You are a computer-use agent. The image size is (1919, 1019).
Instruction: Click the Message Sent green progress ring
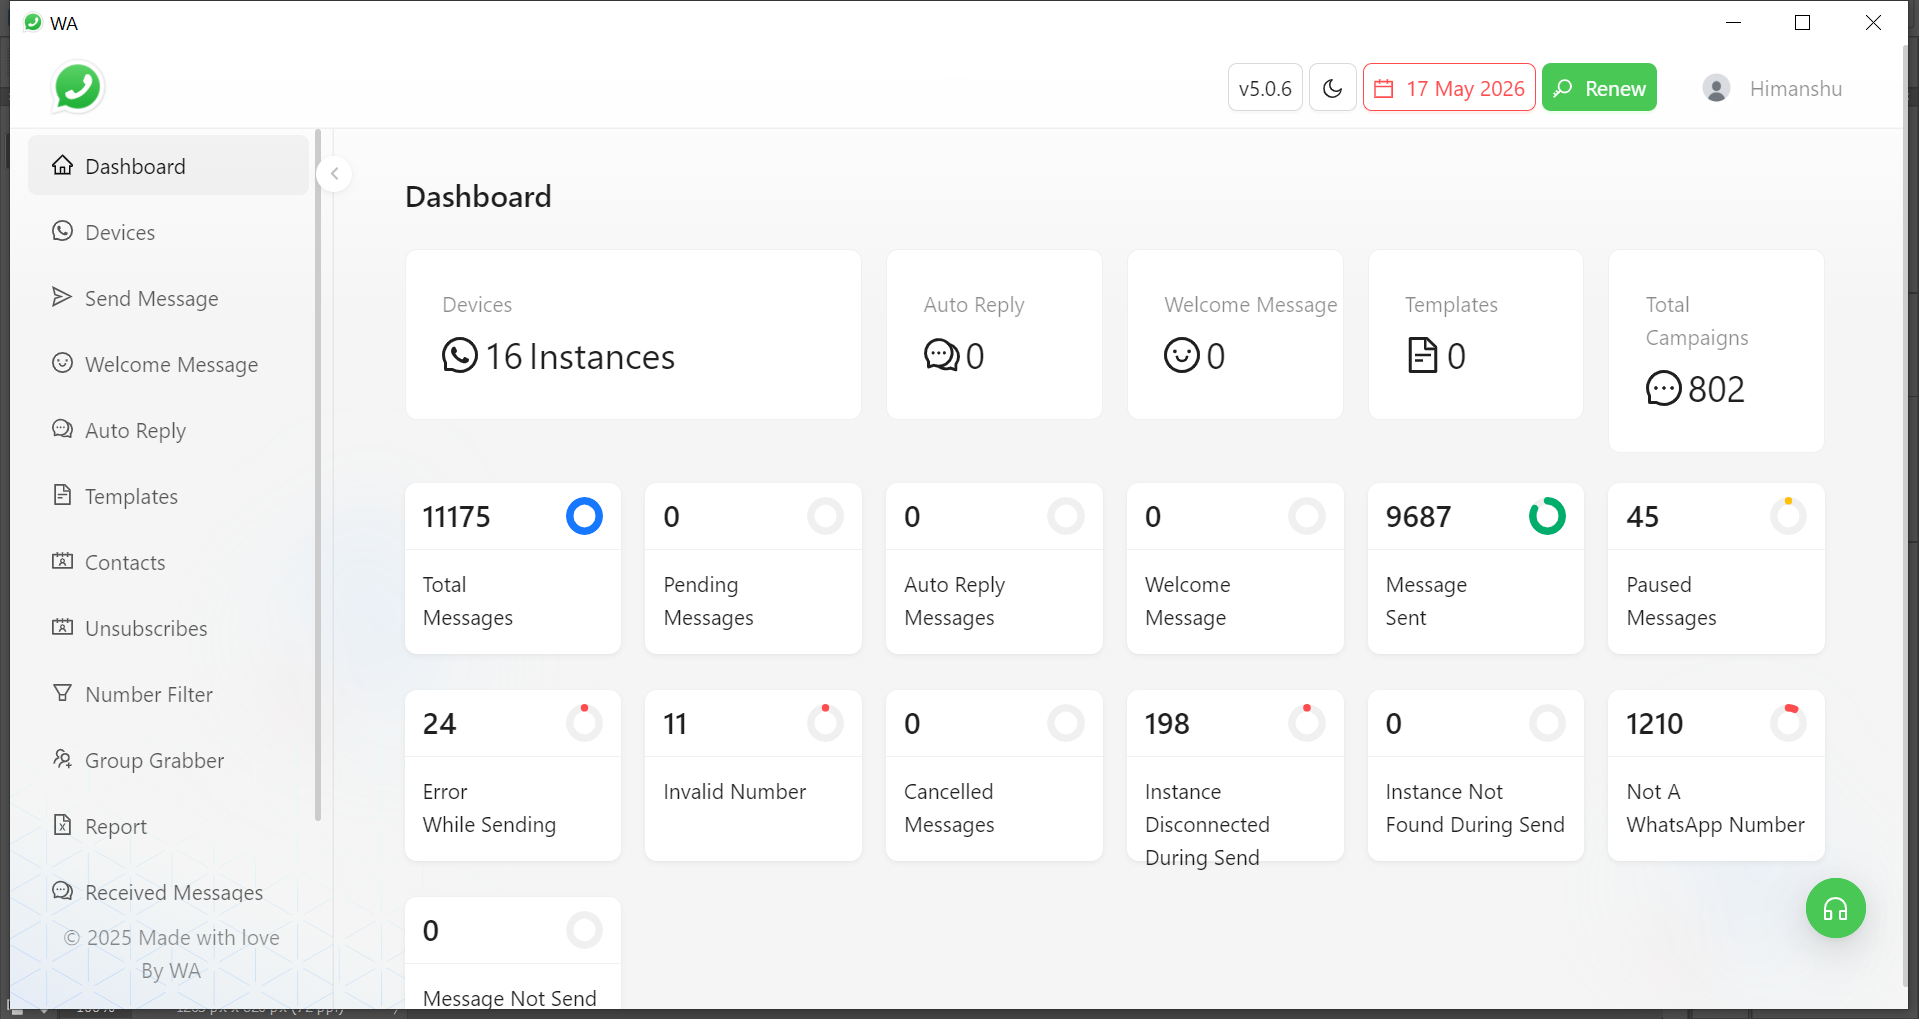1546,516
